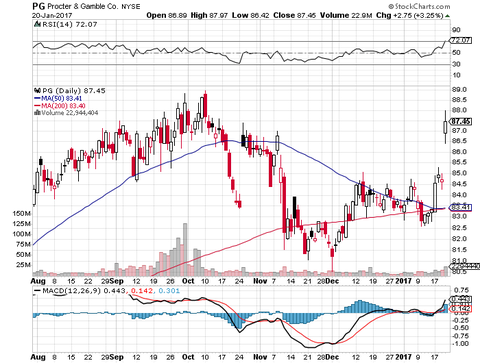Click the 20-Jan-2017 date text
The width and height of the screenshot is (480, 363).
click(51, 15)
